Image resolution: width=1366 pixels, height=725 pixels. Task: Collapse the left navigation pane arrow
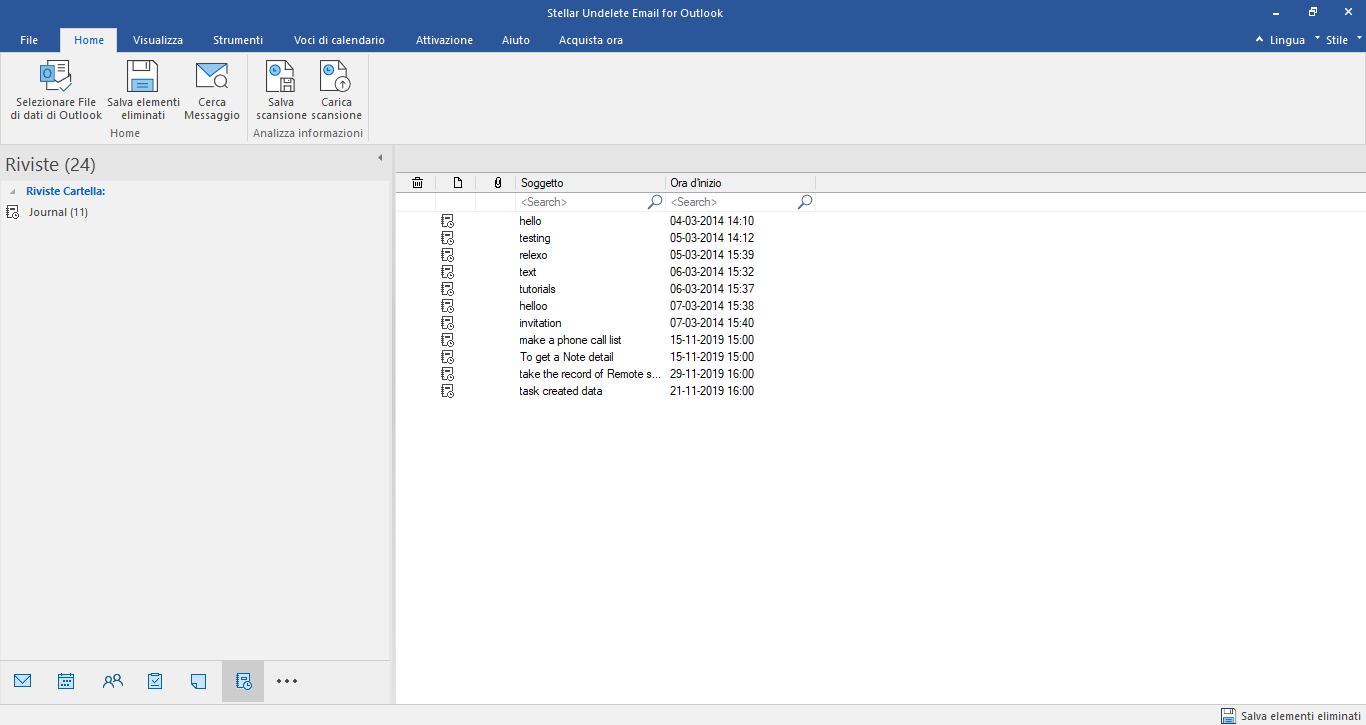[x=380, y=158]
